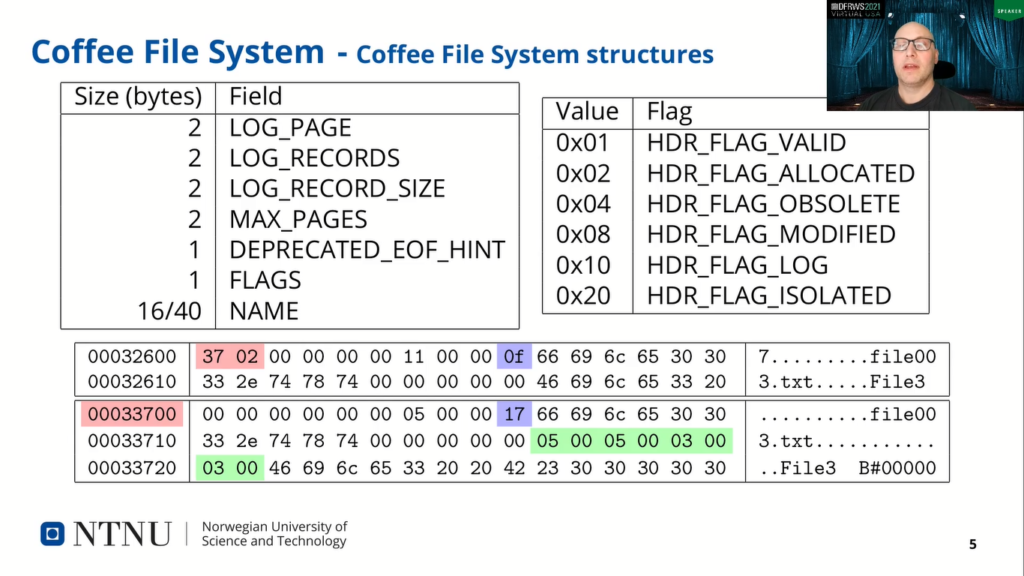The image size is (1024, 576).
Task: Click the purple highlighted byte '0f'
Action: click(514, 357)
